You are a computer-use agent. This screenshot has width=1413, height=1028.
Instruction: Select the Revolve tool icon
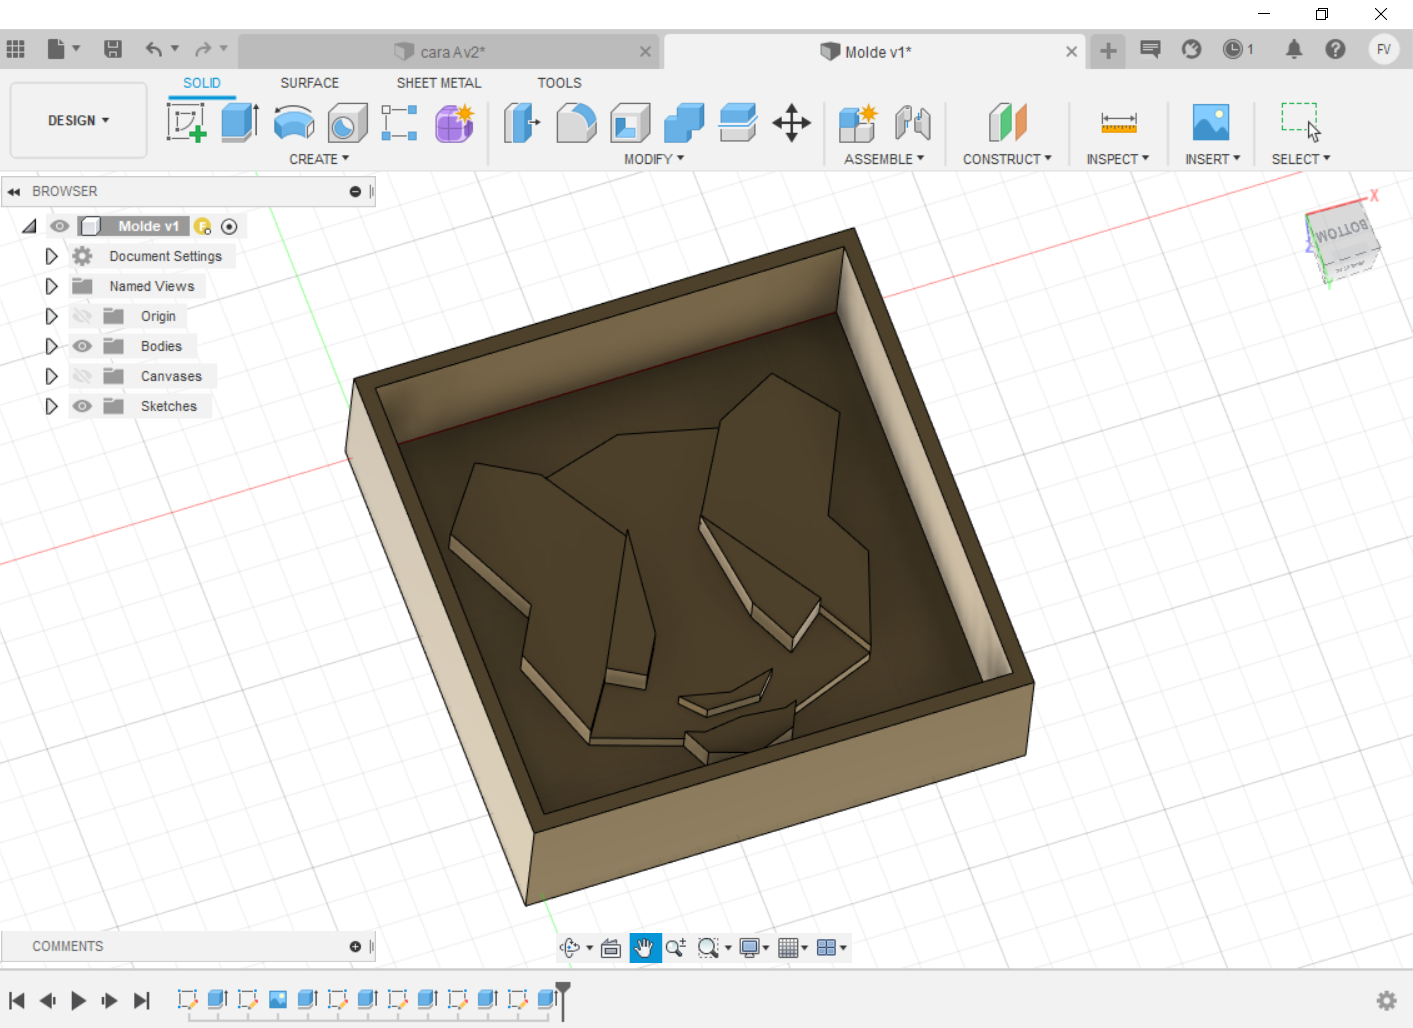click(x=294, y=123)
